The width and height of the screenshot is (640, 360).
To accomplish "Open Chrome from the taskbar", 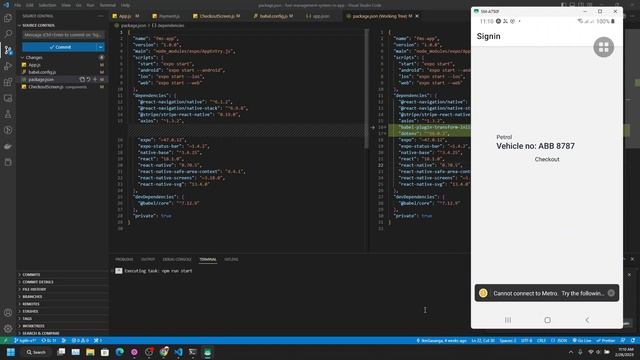I will pos(164,352).
